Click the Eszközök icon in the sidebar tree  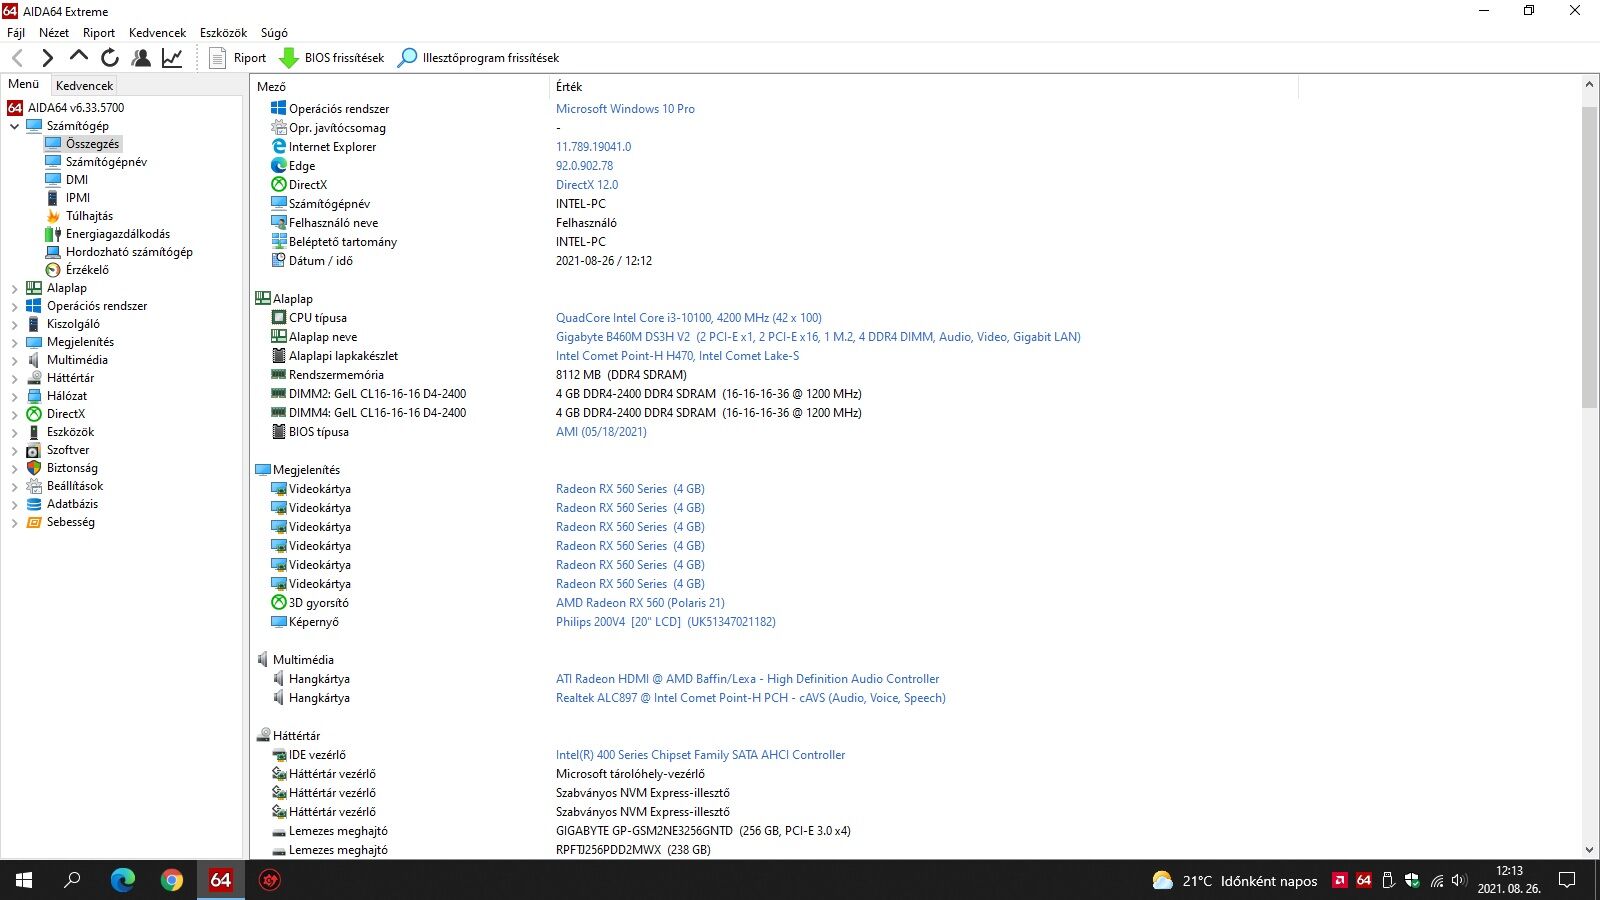[x=34, y=432]
